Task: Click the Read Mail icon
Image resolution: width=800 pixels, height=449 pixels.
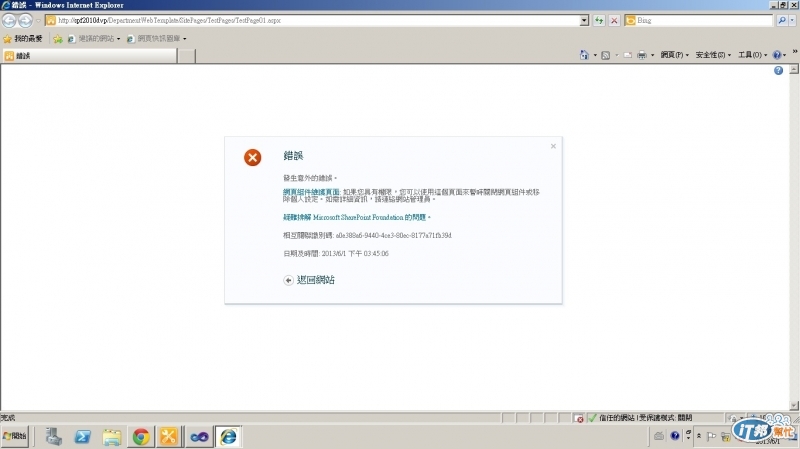Action: click(628, 55)
